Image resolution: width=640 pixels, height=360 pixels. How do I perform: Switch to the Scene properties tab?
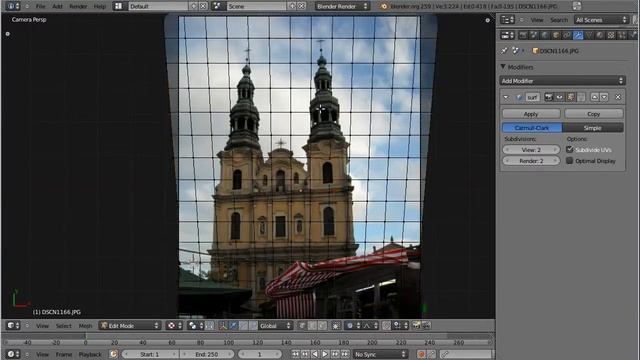534,36
